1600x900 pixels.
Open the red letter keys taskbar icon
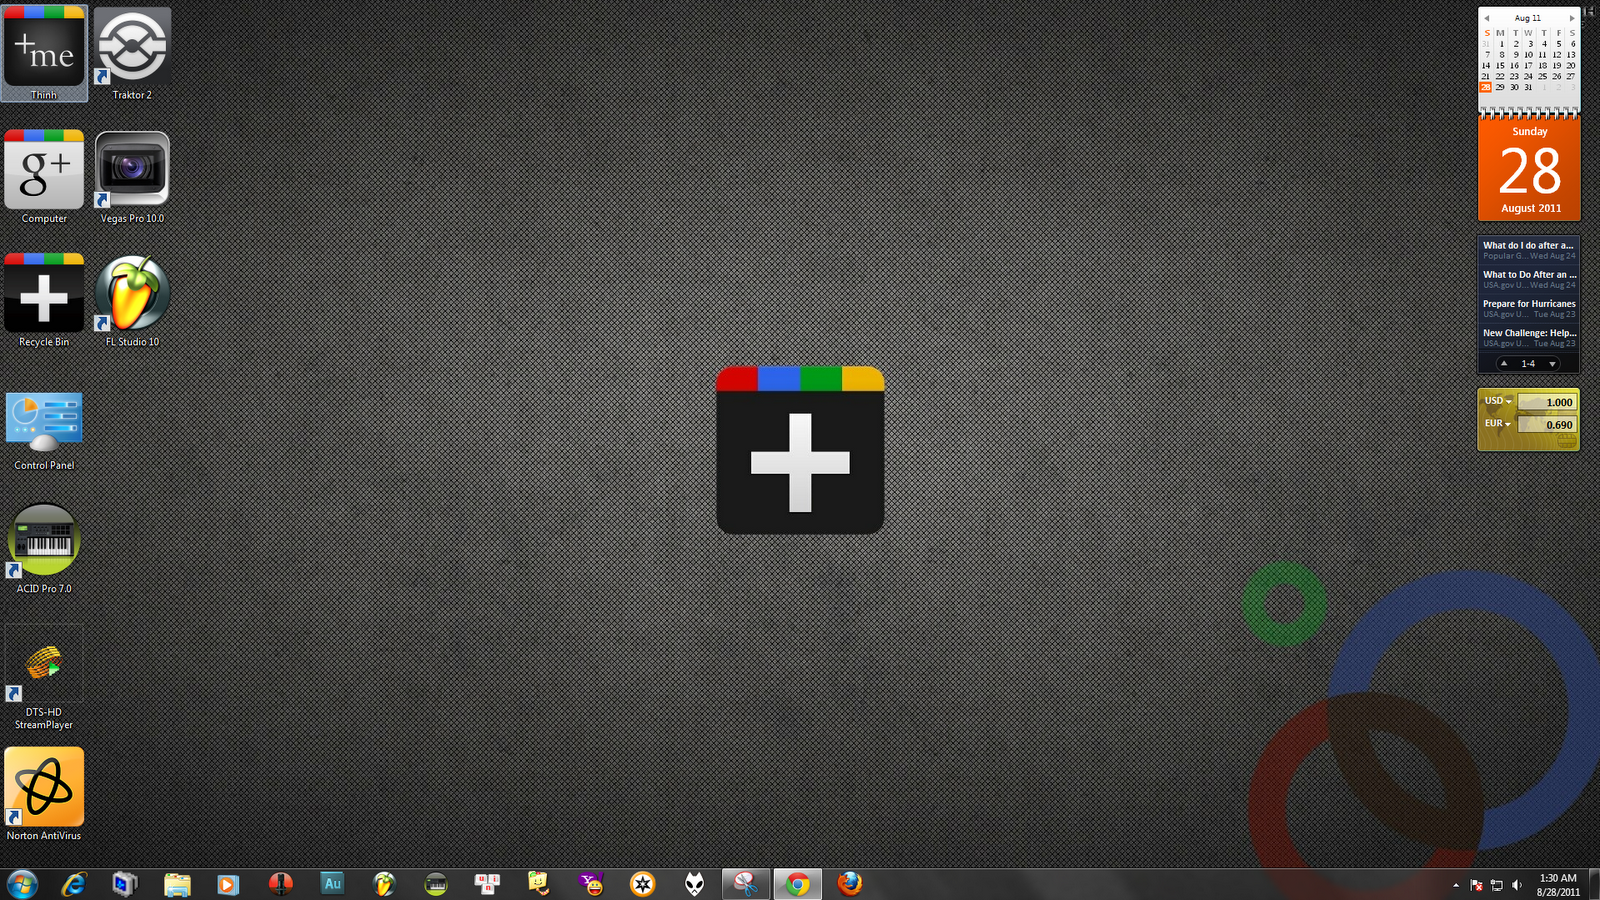tap(488, 884)
